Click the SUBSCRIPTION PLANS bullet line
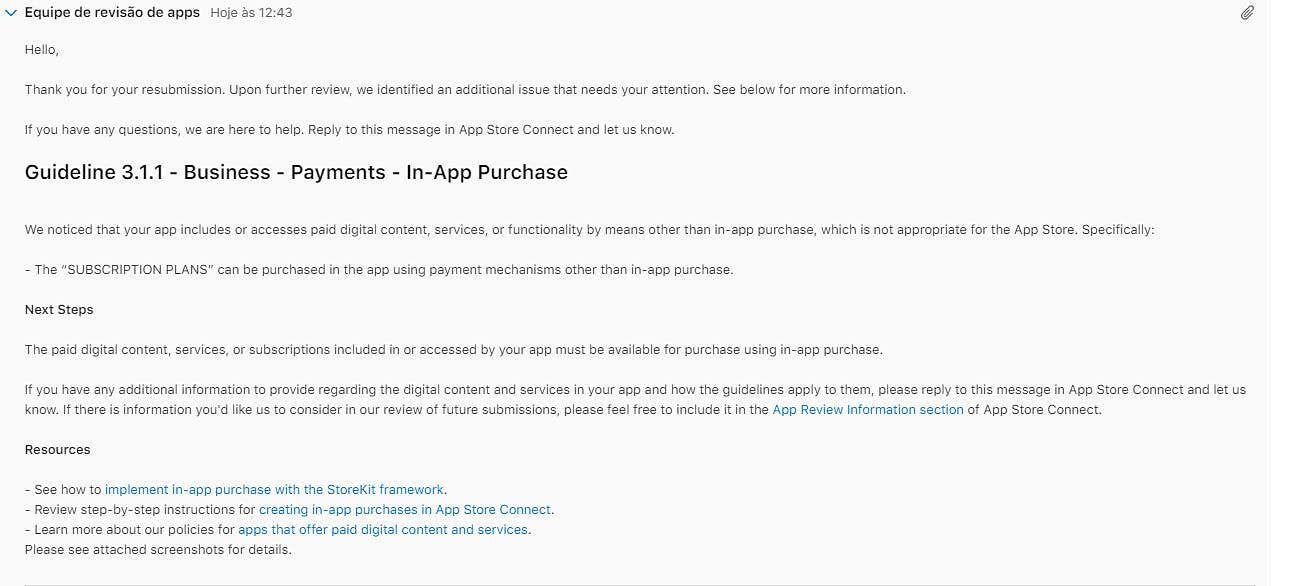This screenshot has width=1291, height=586. point(379,269)
